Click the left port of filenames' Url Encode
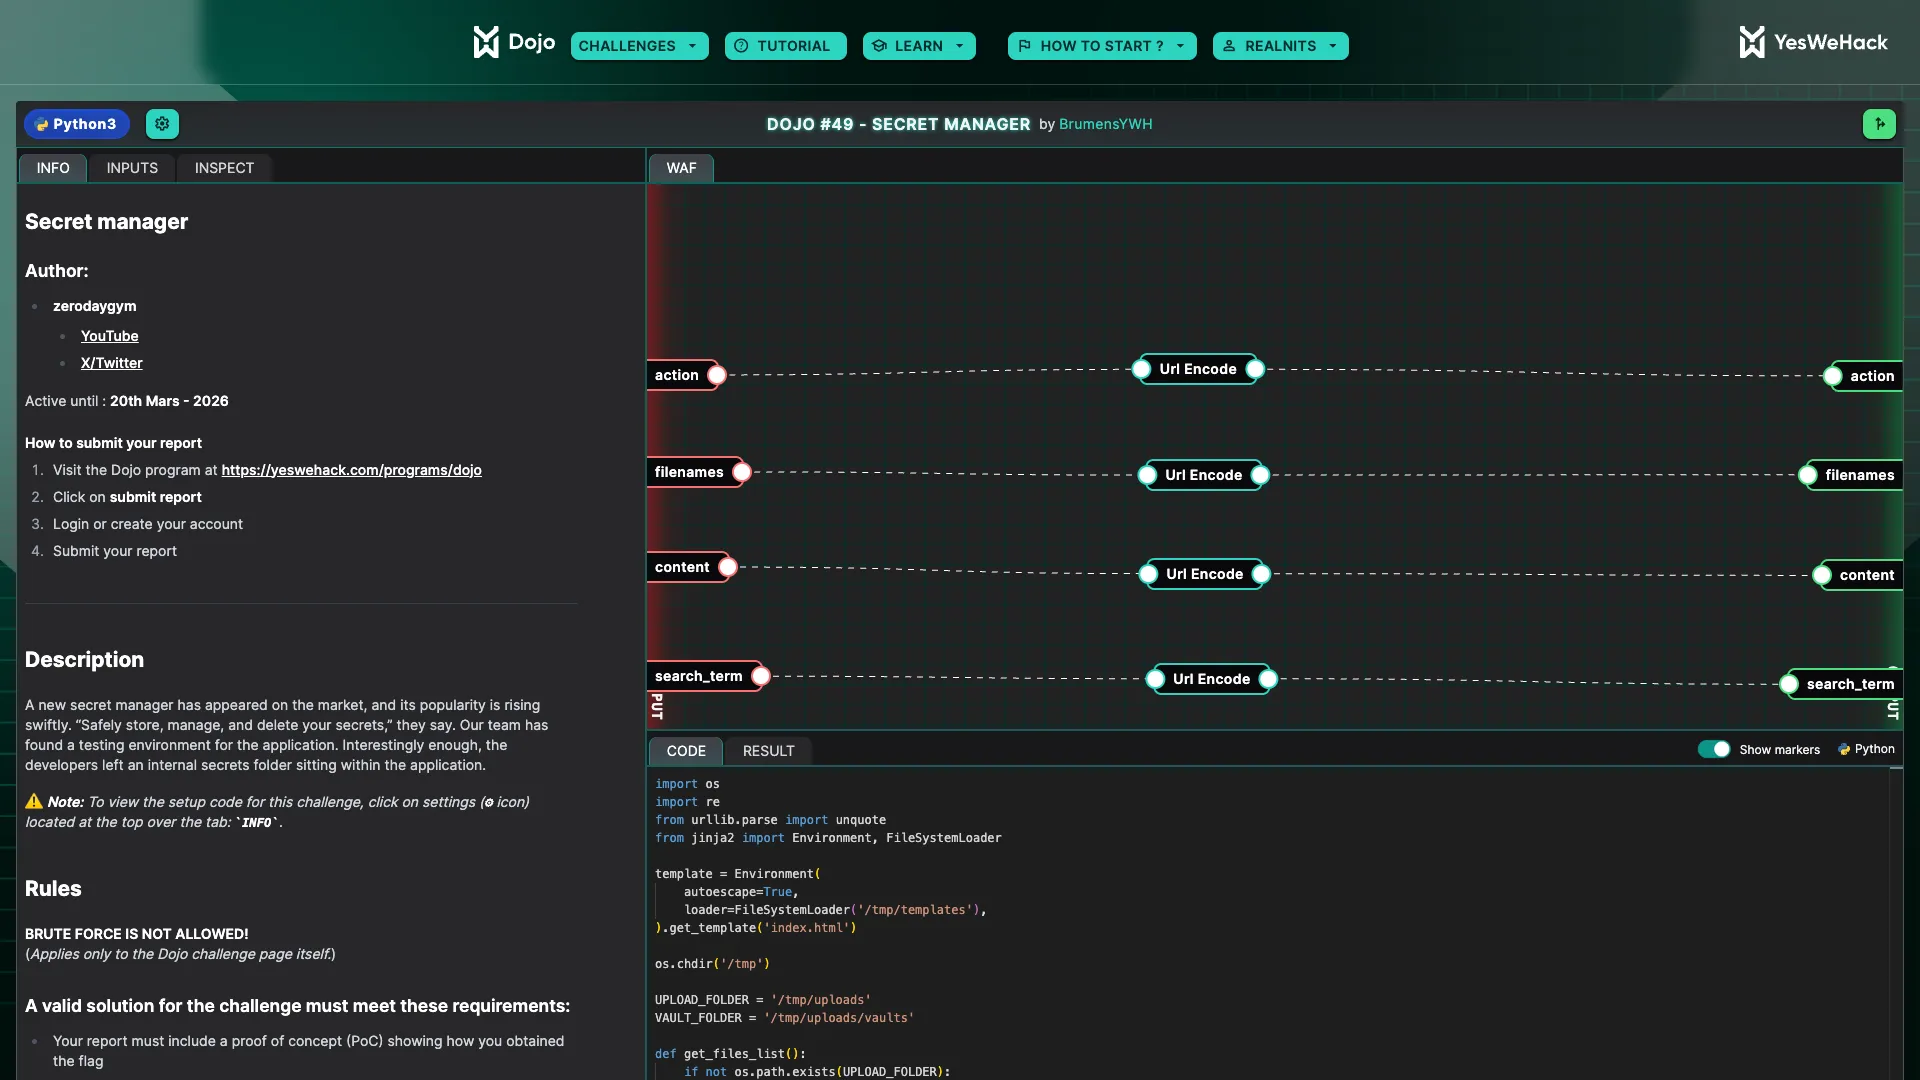The image size is (1920, 1080). 1147,475
